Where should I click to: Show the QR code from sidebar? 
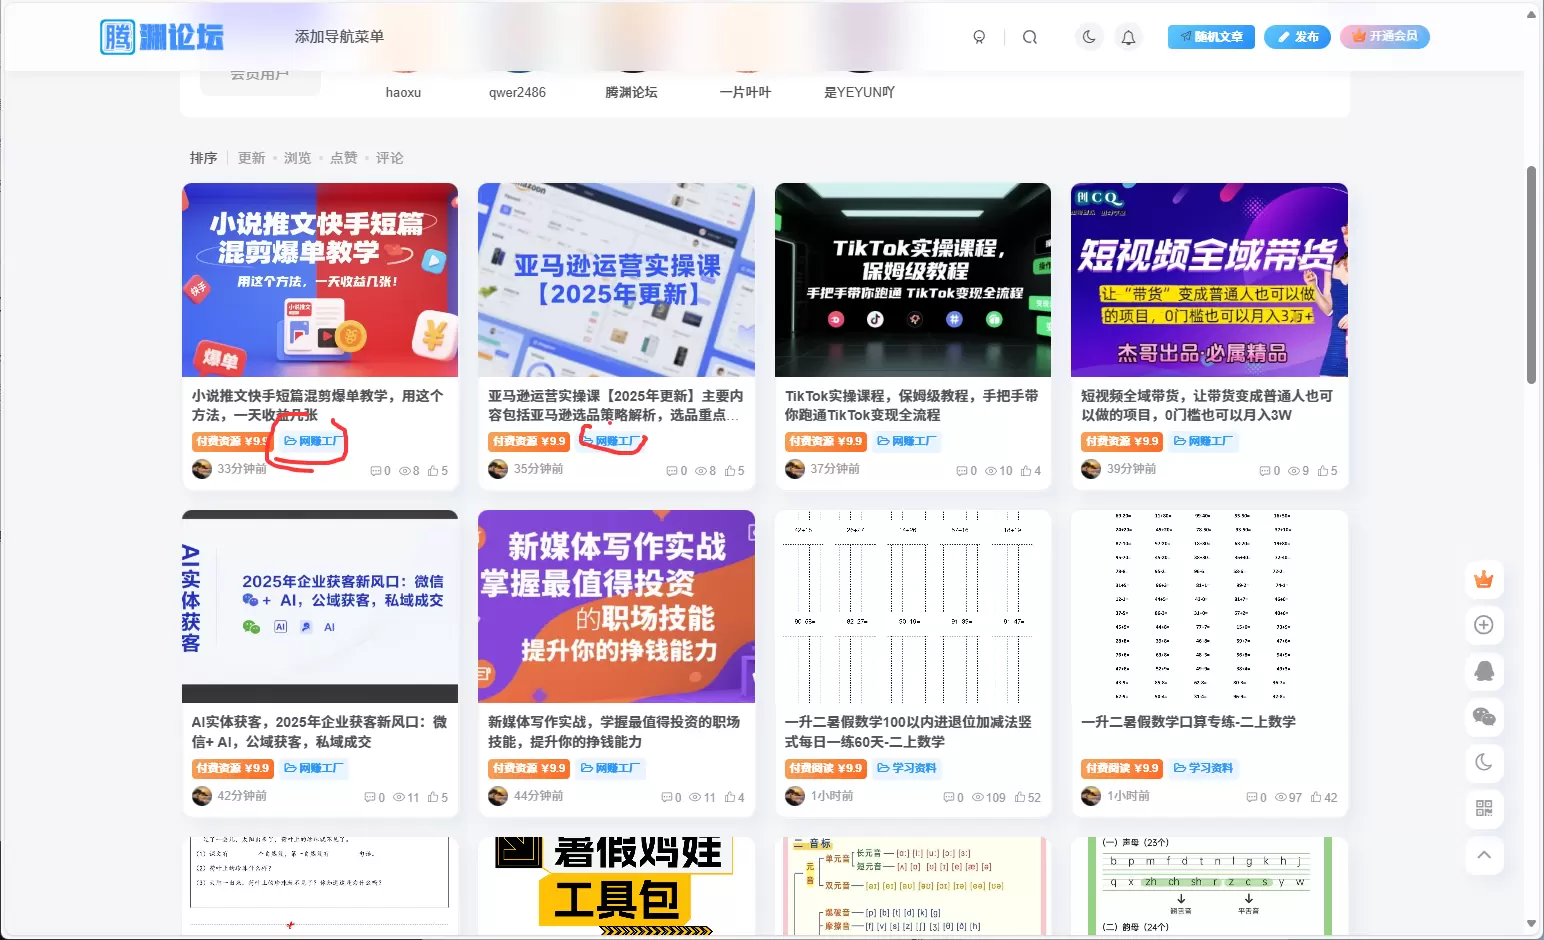(x=1484, y=808)
